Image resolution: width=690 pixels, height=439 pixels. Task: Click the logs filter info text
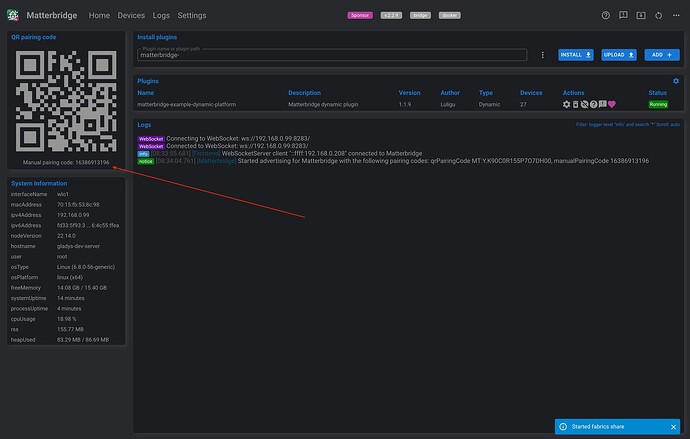[628, 124]
